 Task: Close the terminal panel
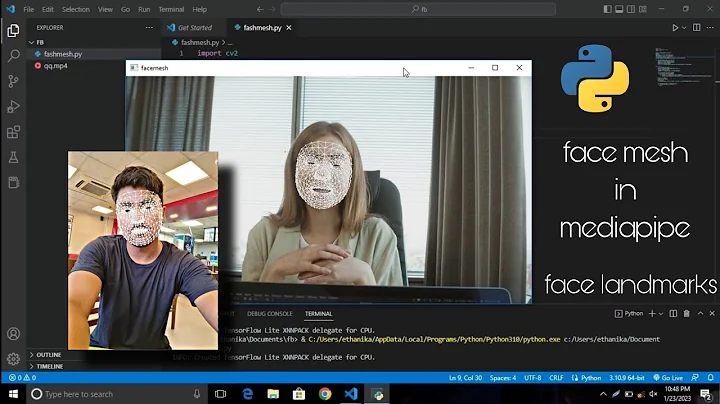pyautogui.click(x=712, y=314)
